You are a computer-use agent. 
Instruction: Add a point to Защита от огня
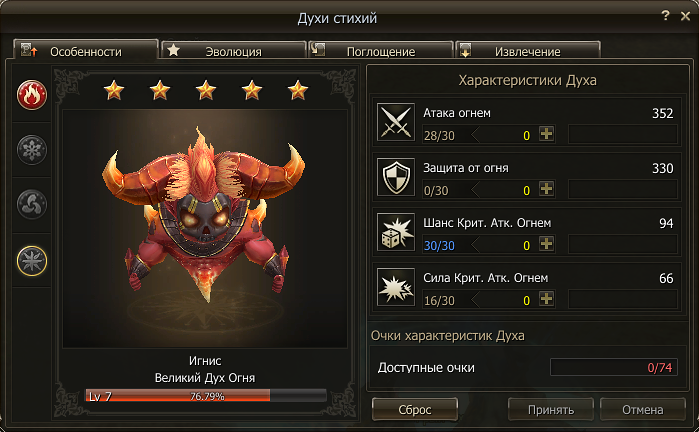(546, 189)
